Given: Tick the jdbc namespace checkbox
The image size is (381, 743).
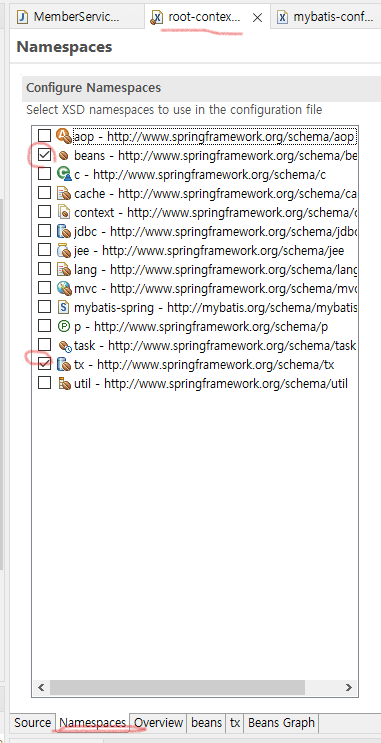Looking at the screenshot, I should (44, 231).
